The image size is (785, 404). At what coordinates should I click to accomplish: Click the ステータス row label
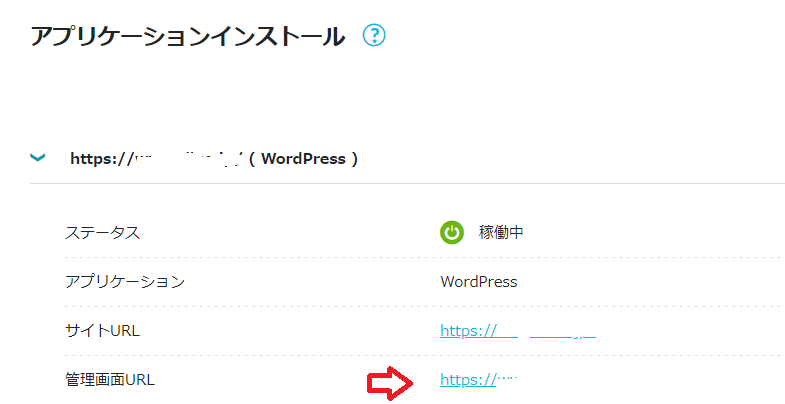[x=102, y=233]
